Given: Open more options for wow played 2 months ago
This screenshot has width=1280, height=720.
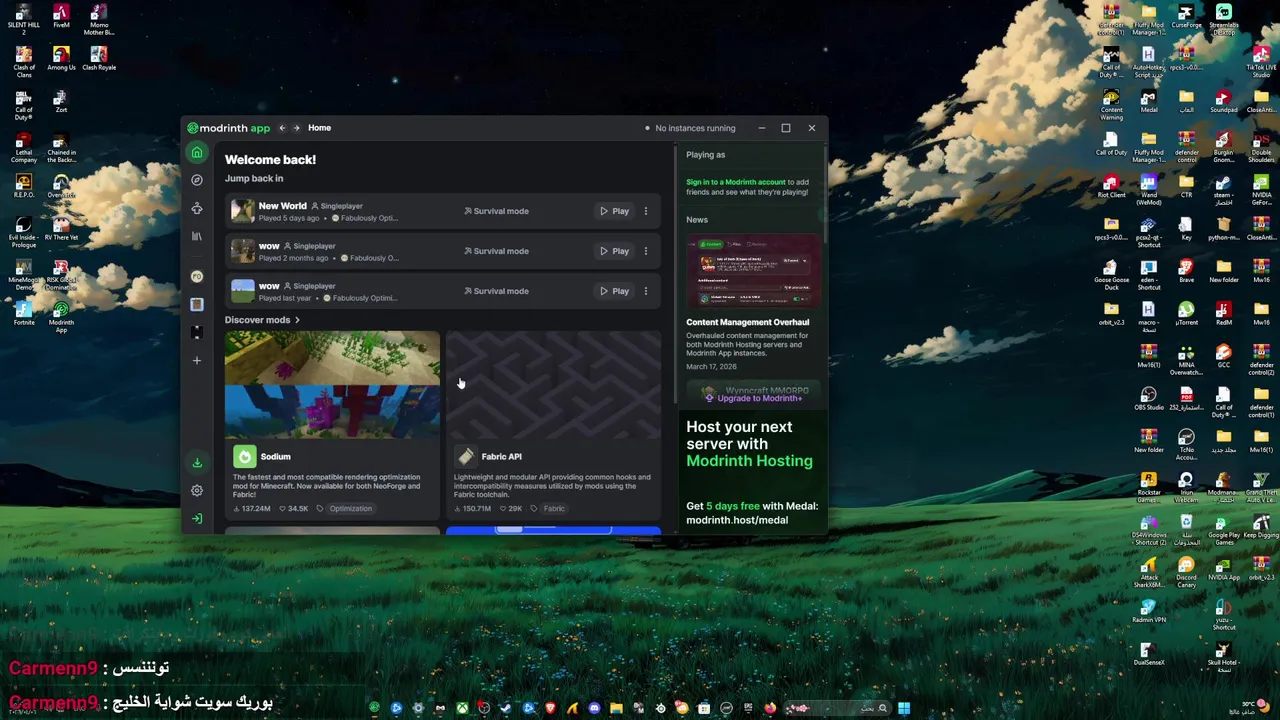Looking at the screenshot, I should pos(645,251).
